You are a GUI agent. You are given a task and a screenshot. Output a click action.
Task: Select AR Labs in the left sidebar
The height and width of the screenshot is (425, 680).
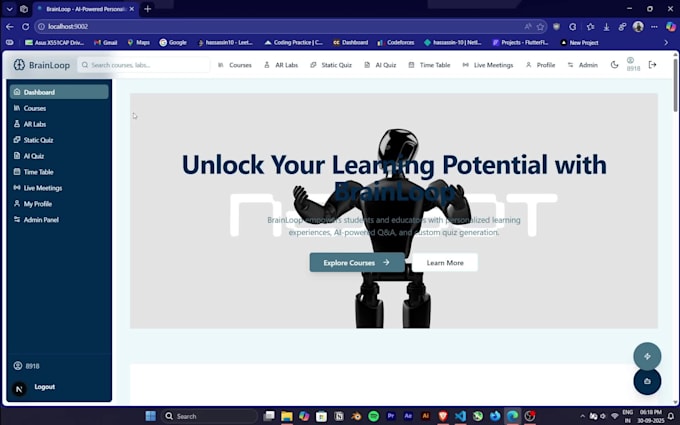[59, 124]
